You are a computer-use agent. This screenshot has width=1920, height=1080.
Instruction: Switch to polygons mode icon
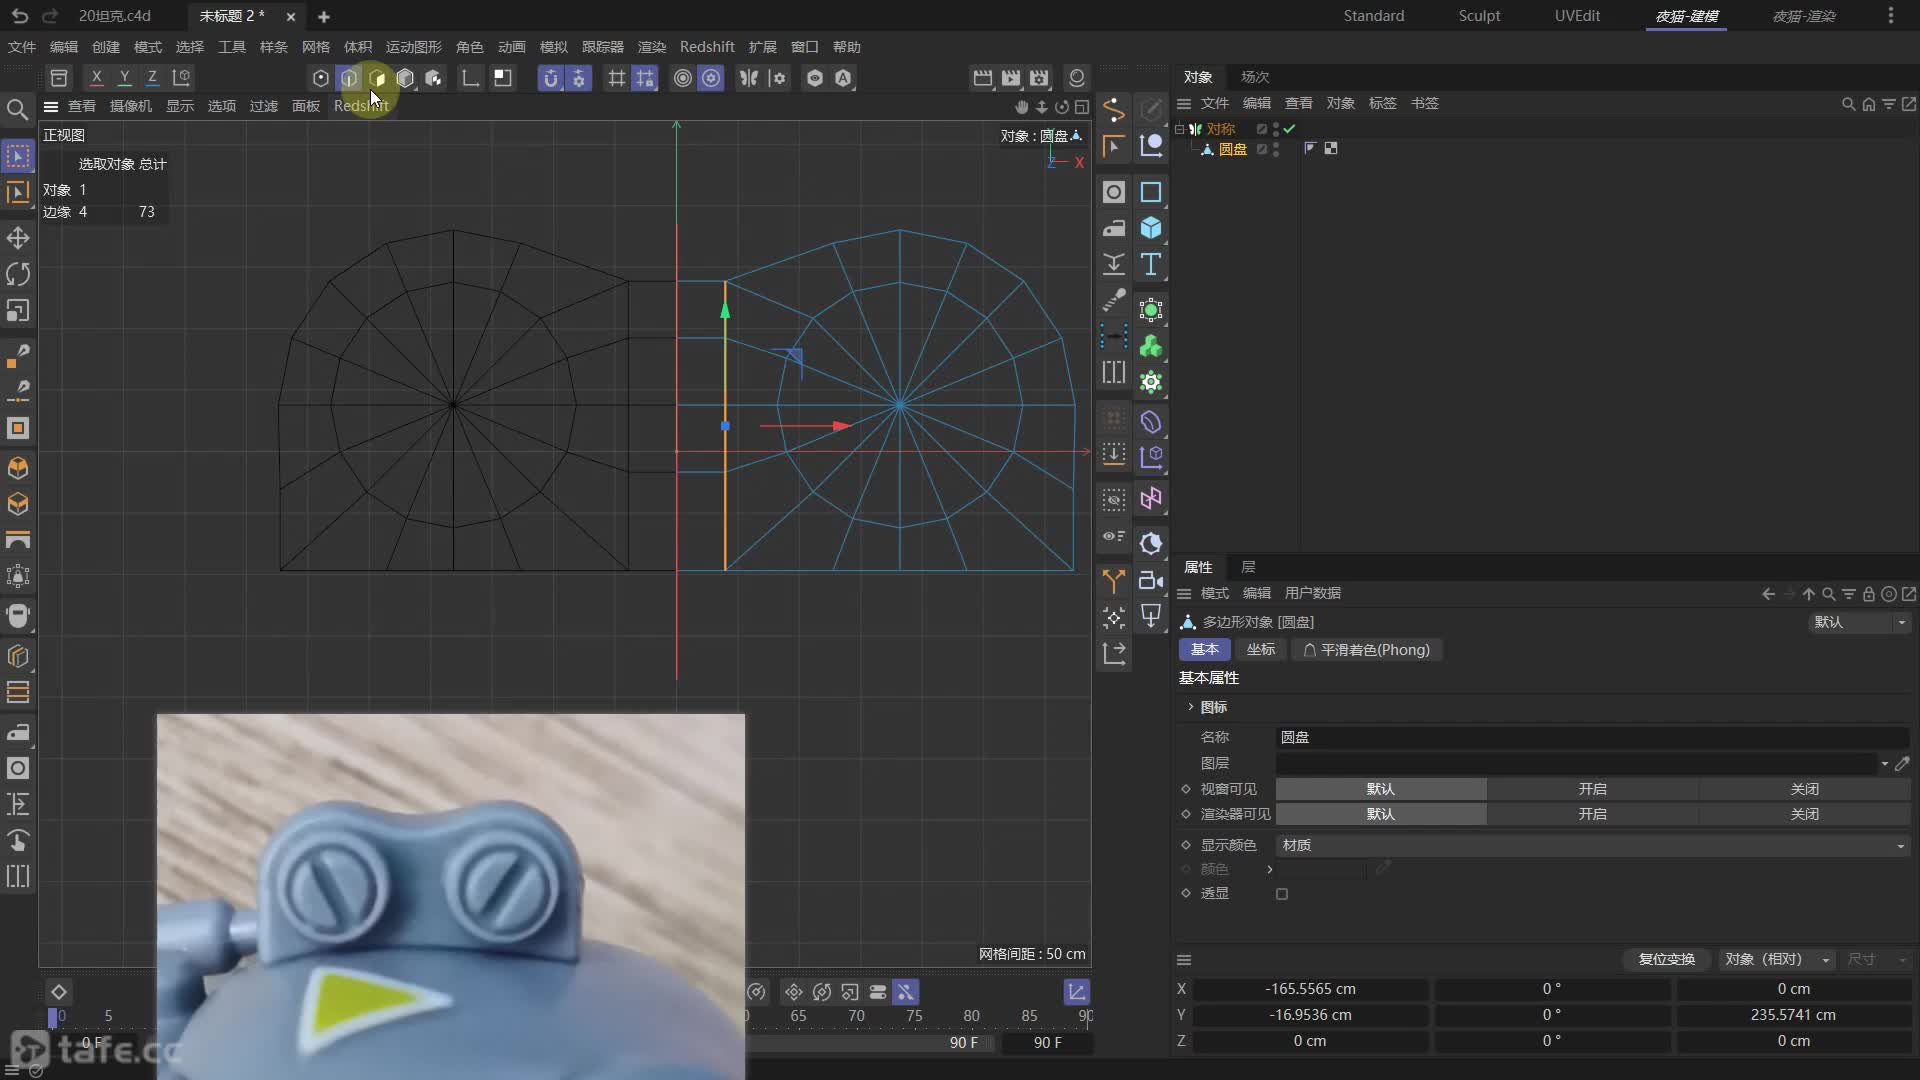377,78
